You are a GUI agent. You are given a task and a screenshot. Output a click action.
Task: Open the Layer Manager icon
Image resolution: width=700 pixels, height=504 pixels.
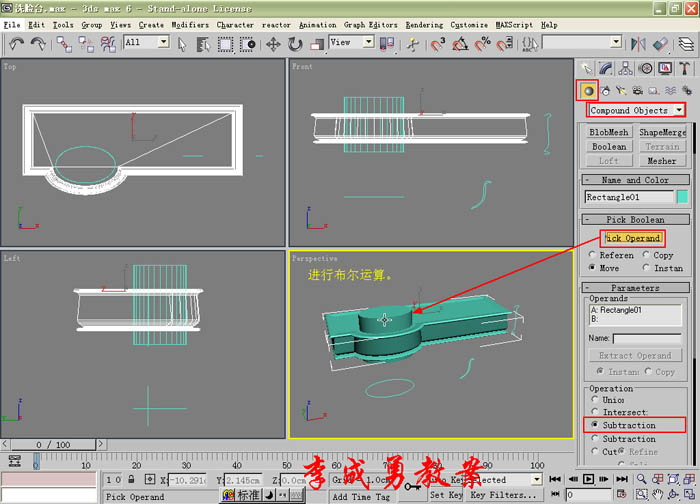[x=686, y=44]
